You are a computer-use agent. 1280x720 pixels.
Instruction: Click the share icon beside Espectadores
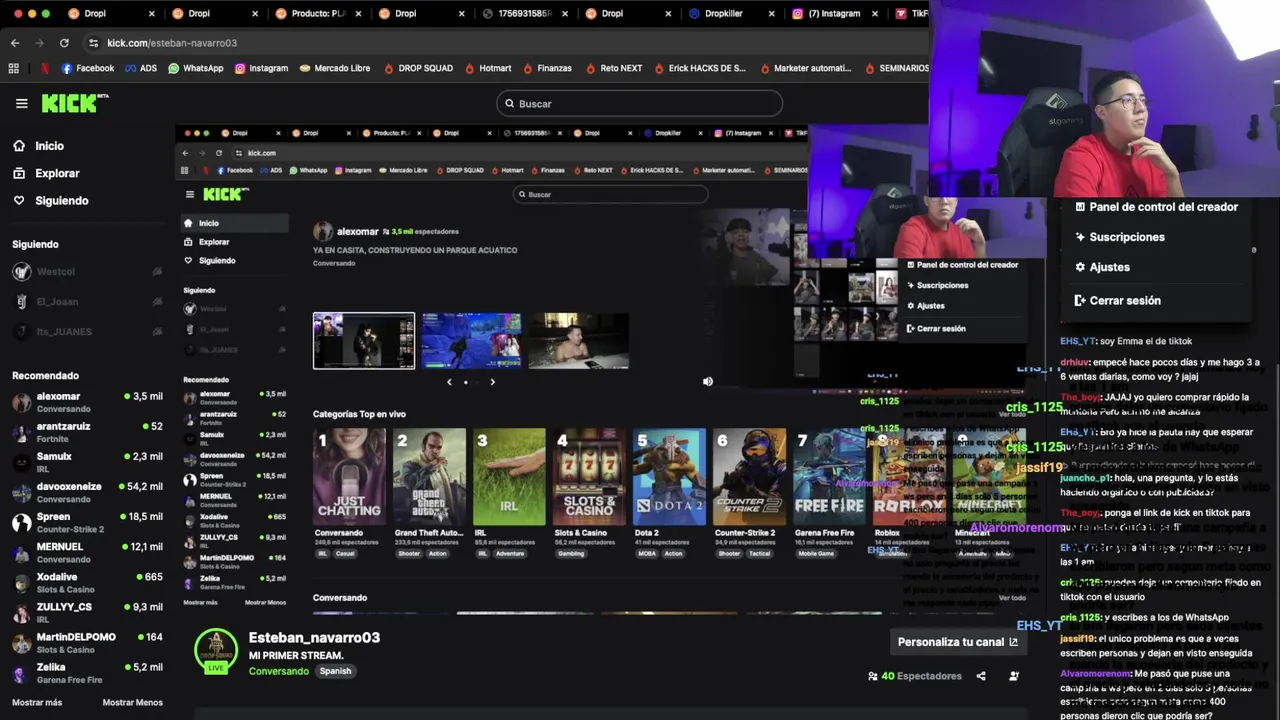tap(981, 676)
